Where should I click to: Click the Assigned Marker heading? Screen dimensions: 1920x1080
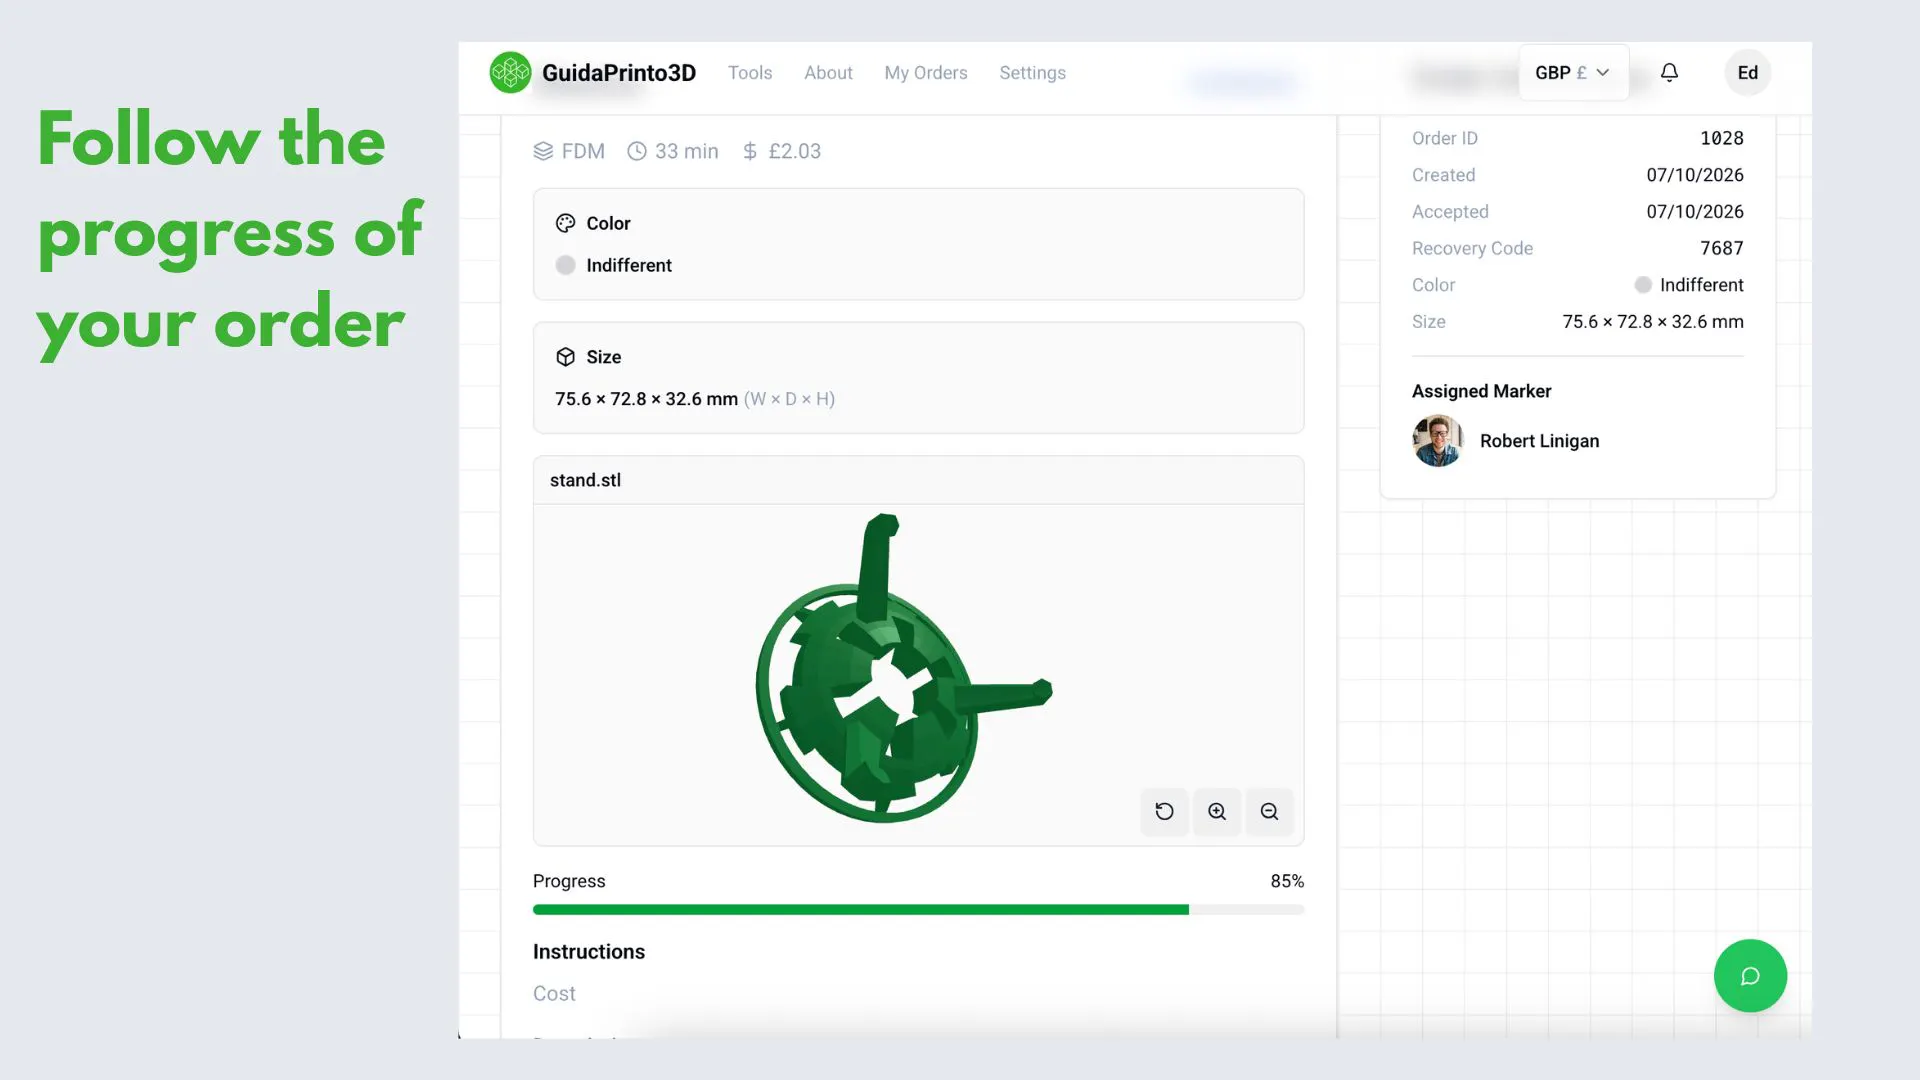pyautogui.click(x=1481, y=391)
